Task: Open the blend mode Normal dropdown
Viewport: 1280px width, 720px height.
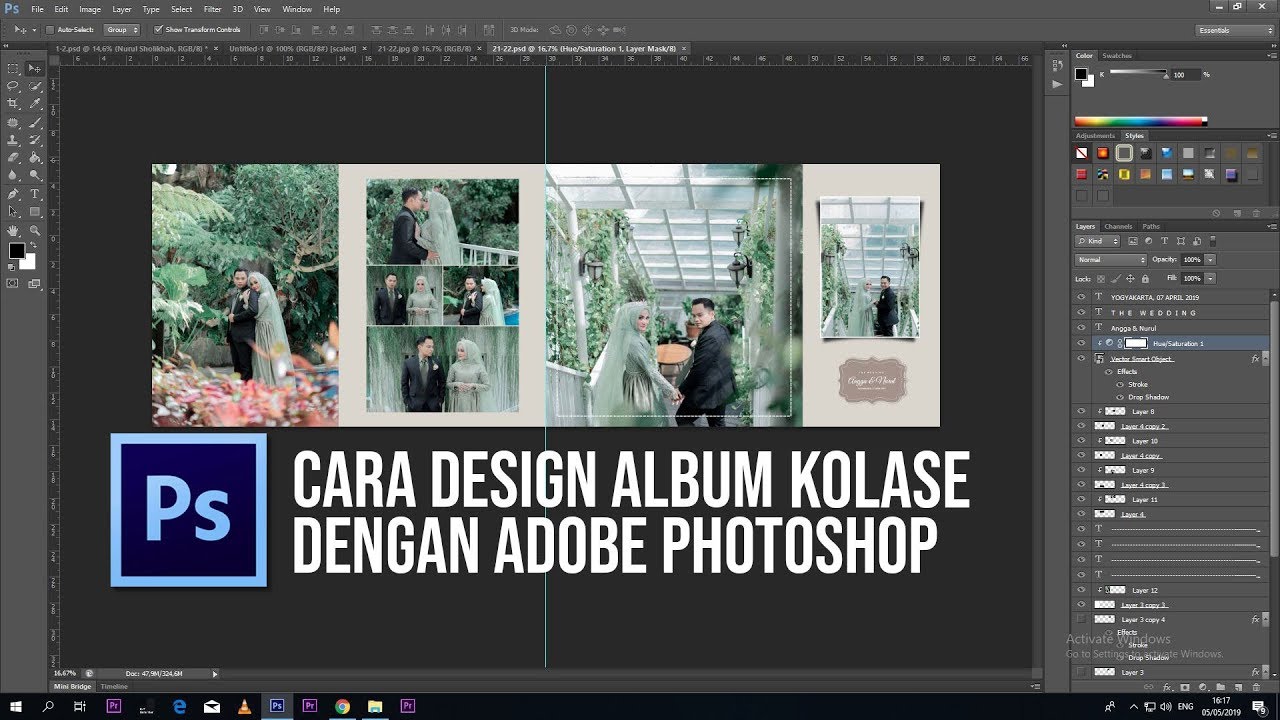Action: [x=1110, y=259]
